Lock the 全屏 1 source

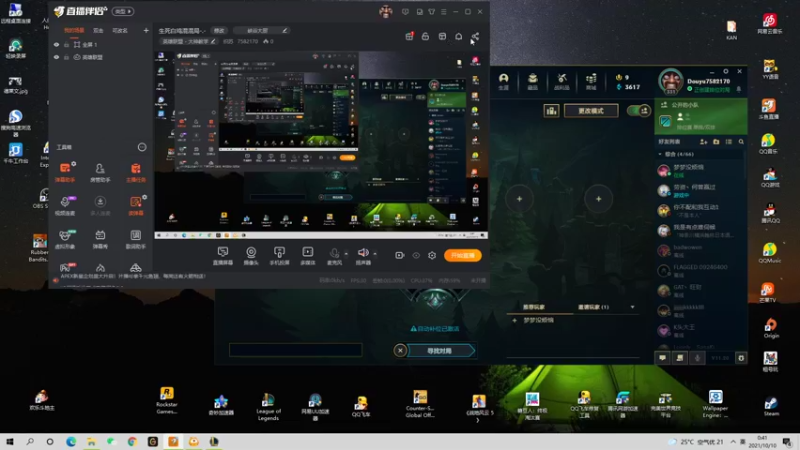click(x=66, y=44)
